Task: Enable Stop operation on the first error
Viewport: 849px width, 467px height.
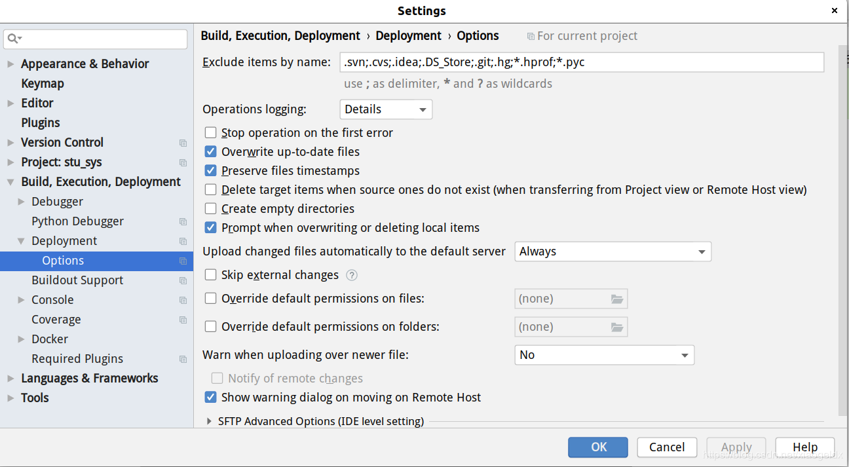Action: coord(210,133)
